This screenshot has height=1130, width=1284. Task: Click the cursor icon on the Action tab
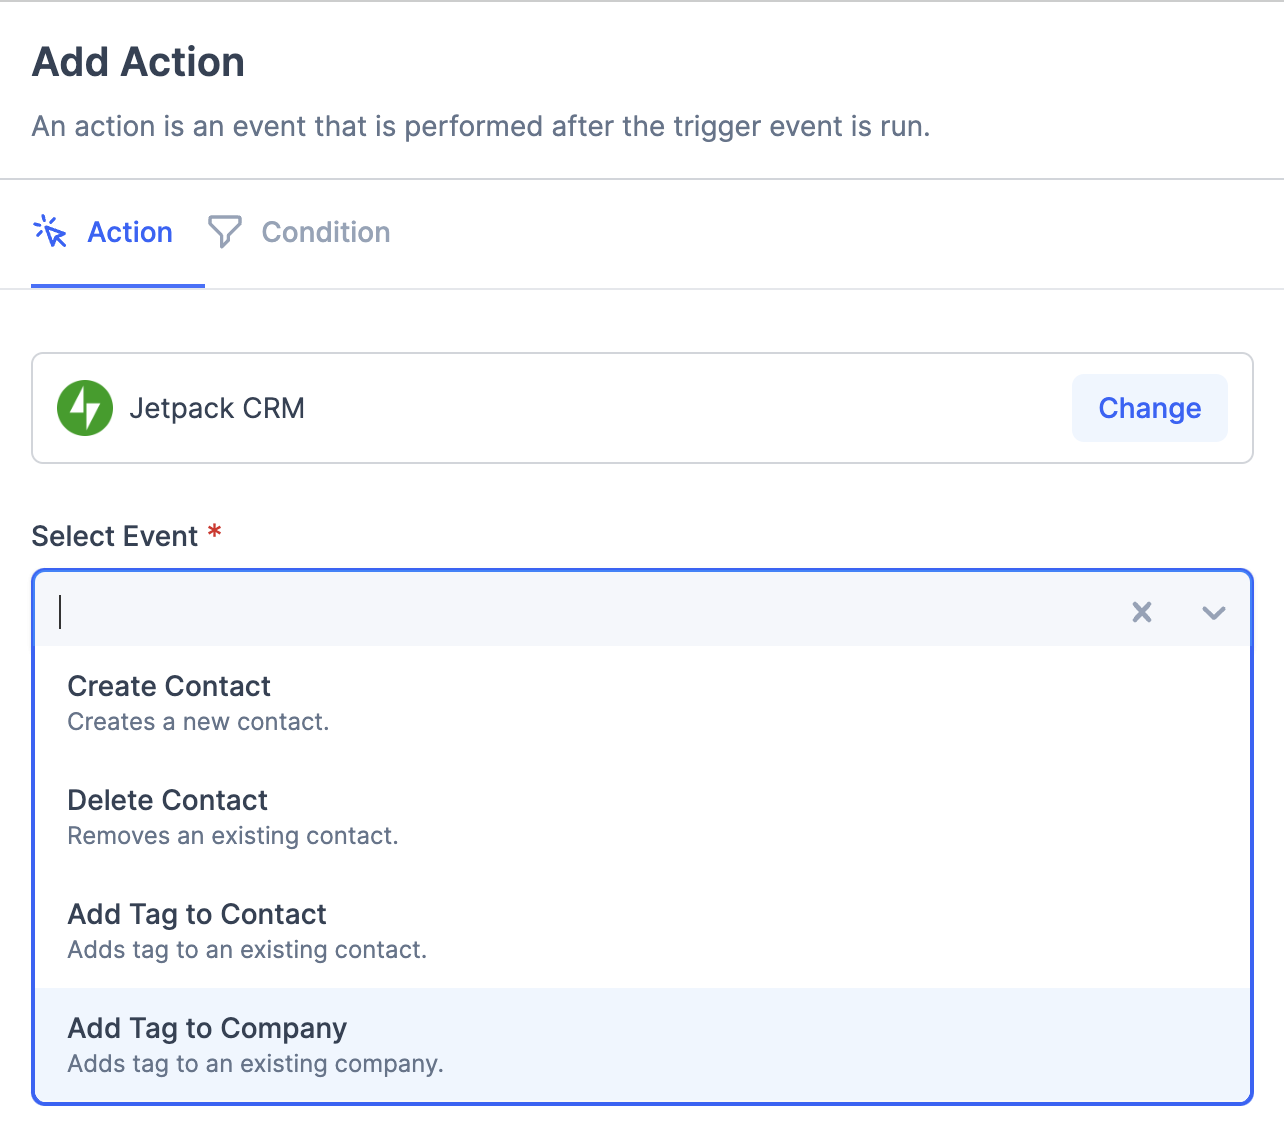(50, 232)
